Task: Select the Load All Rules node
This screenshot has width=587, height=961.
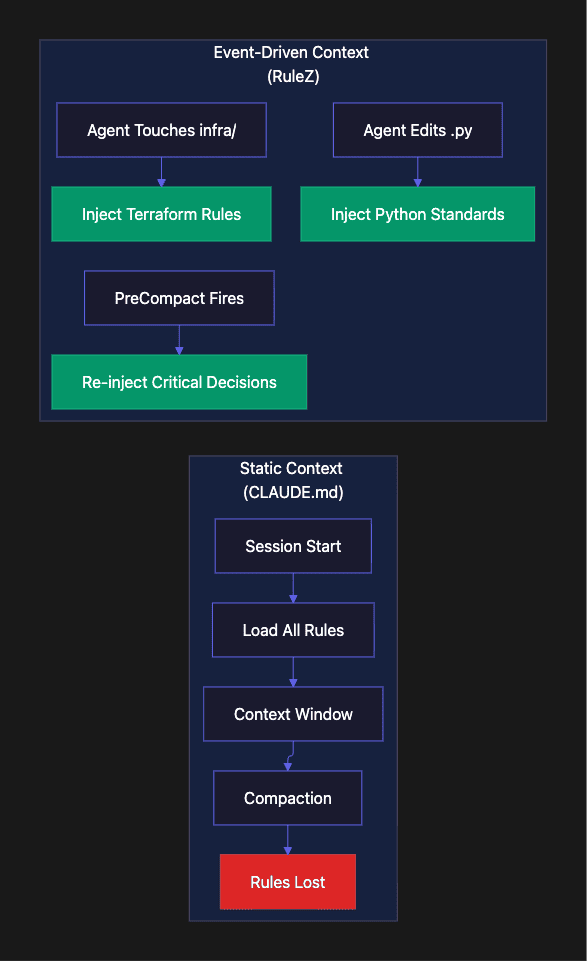Action: pyautogui.click(x=293, y=630)
